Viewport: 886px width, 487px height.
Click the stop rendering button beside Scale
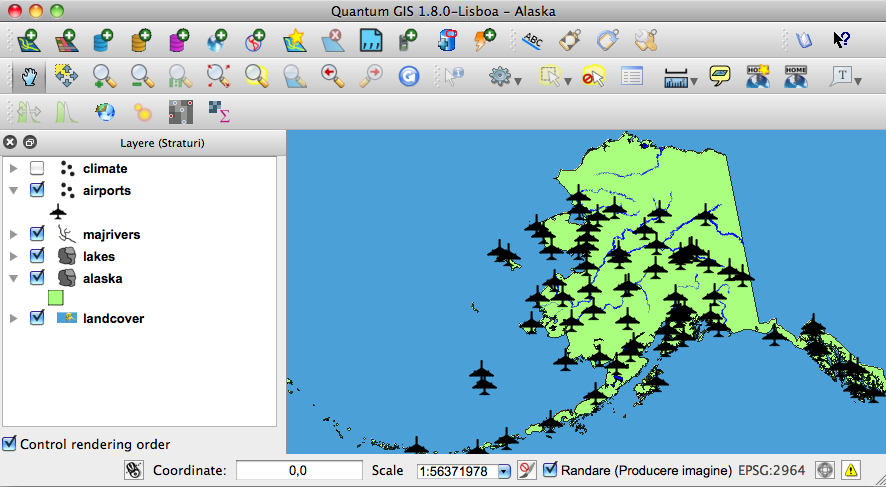pos(527,470)
